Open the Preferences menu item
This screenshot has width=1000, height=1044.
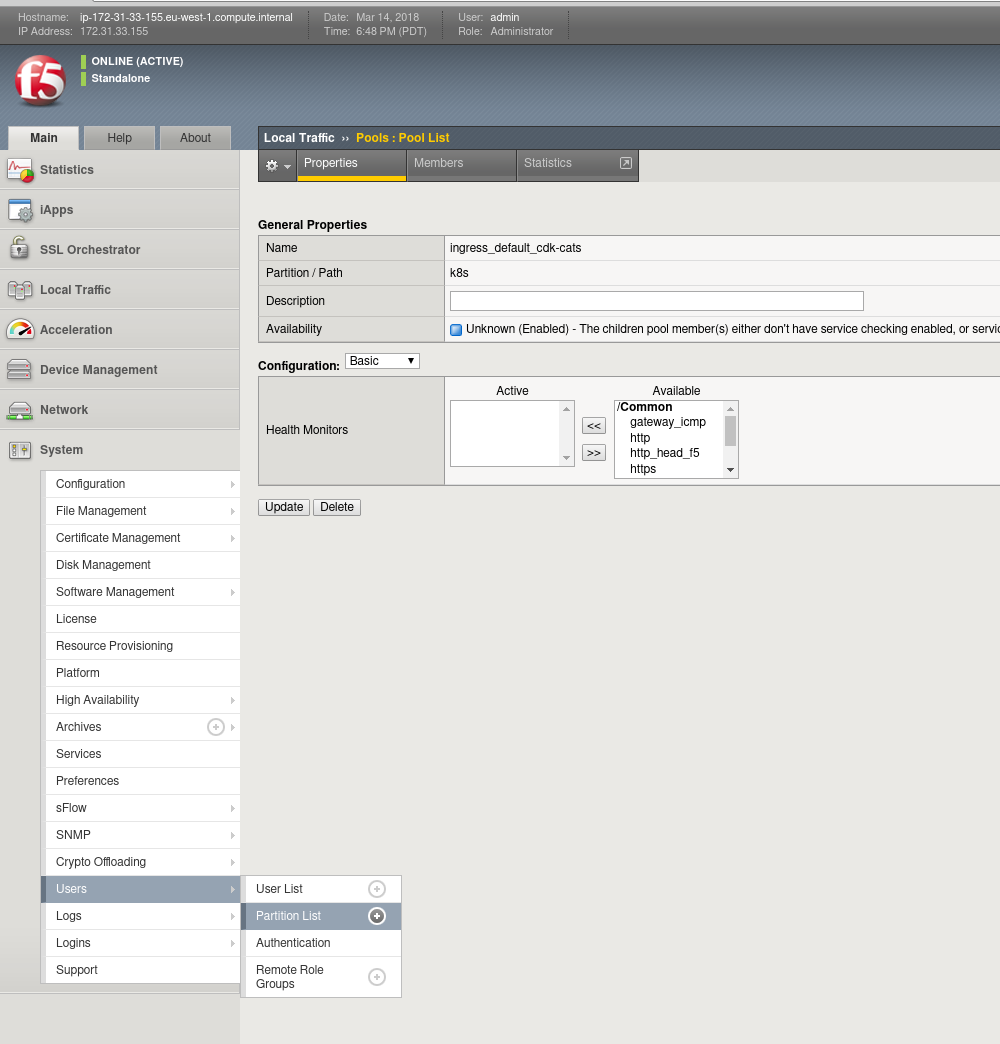click(142, 781)
